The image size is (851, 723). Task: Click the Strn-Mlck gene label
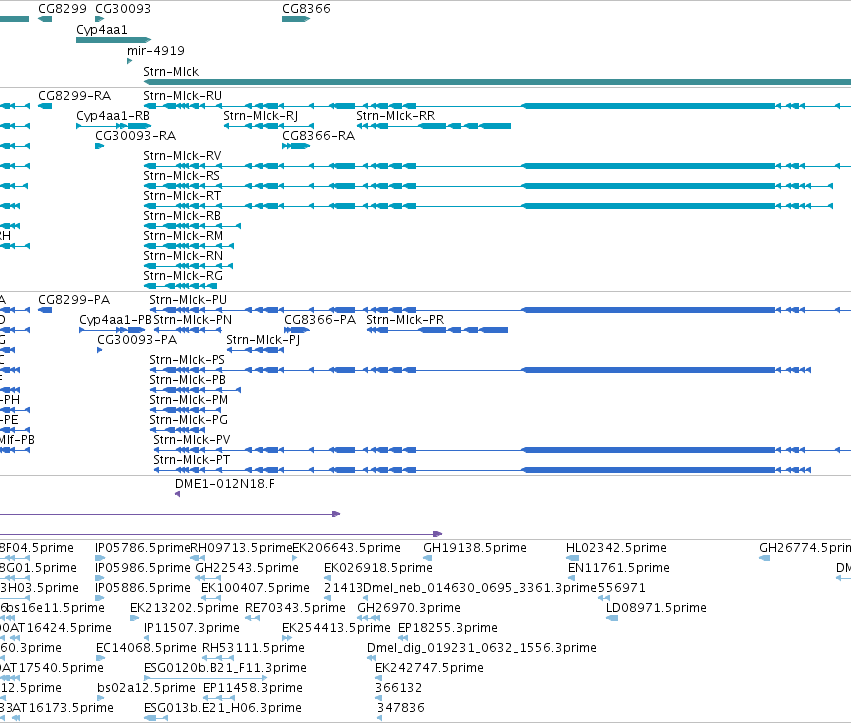pyautogui.click(x=171, y=72)
